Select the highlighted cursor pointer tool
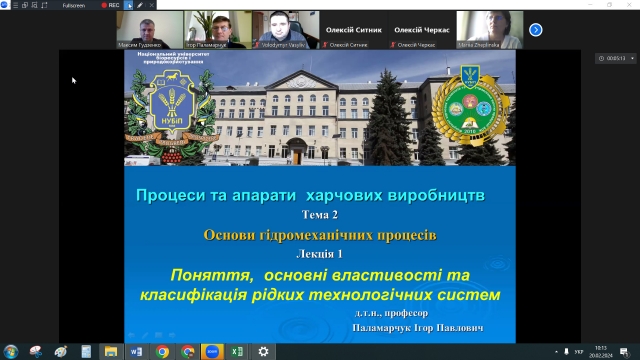Screen dimensions: 640x360 (x=129, y=5)
